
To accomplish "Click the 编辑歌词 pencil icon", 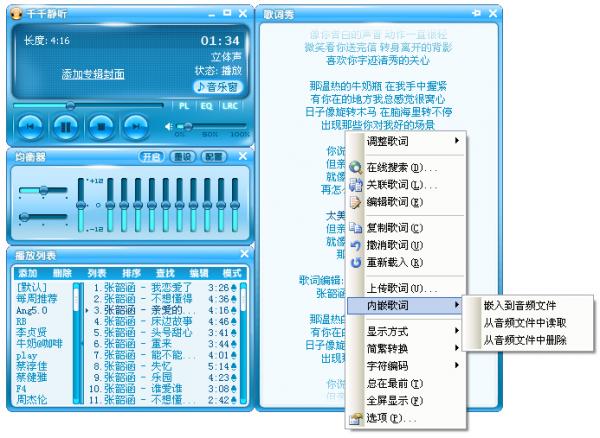I will 355,202.
